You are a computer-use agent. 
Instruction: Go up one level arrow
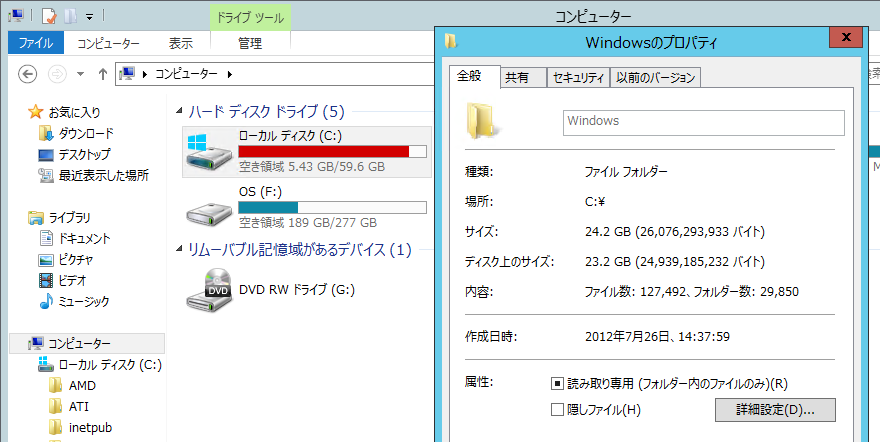[x=103, y=73]
